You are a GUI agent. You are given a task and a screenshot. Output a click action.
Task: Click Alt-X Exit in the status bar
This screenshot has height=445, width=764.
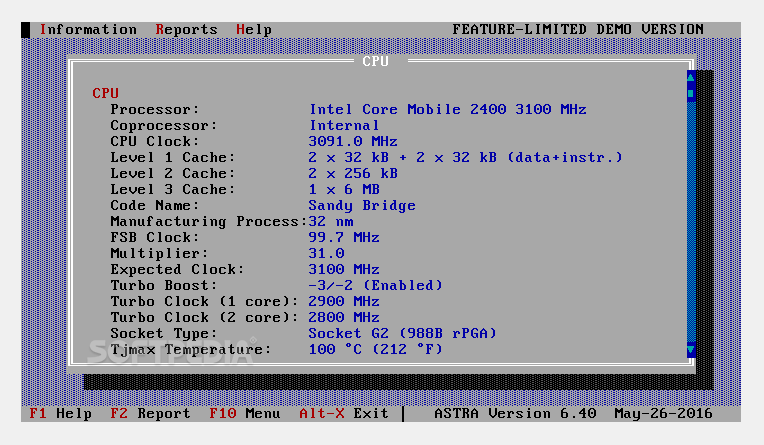coord(344,414)
